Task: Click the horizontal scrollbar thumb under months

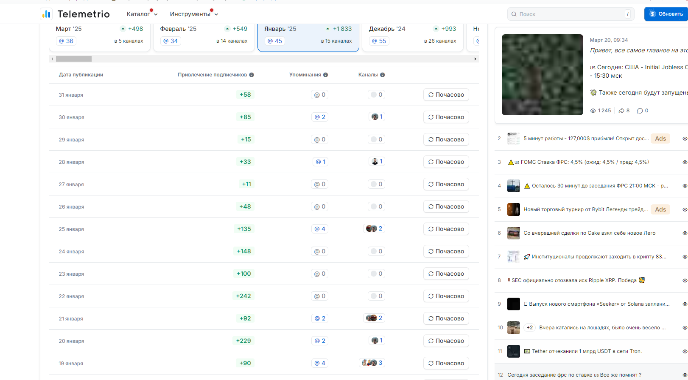Action: click(x=74, y=59)
